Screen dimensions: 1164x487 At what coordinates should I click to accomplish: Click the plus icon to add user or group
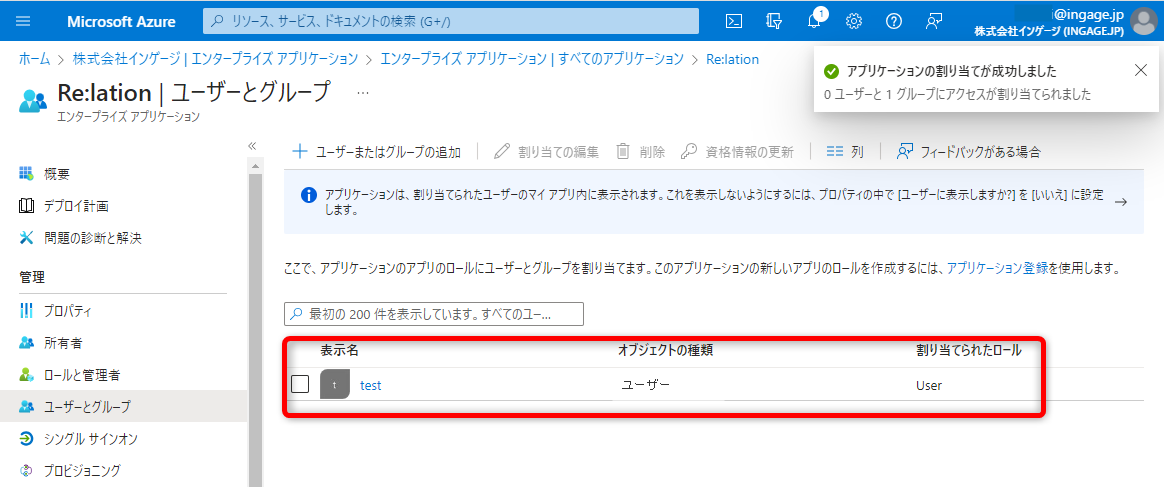[x=300, y=151]
